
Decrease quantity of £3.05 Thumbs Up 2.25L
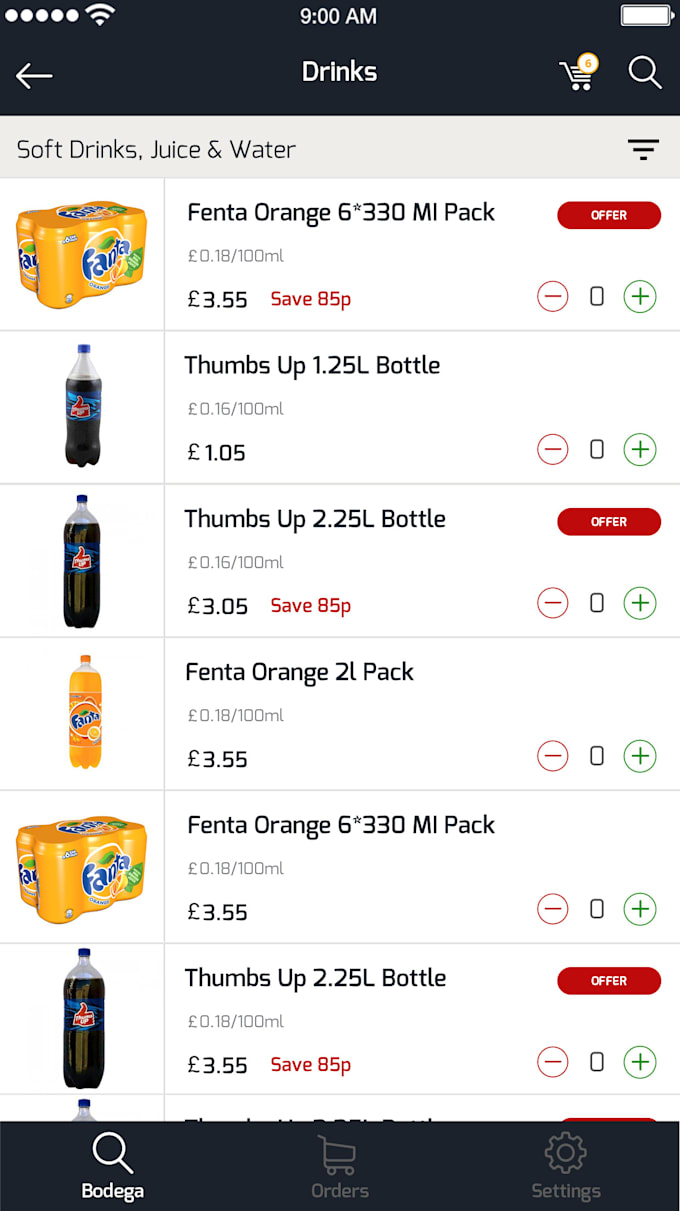click(553, 603)
